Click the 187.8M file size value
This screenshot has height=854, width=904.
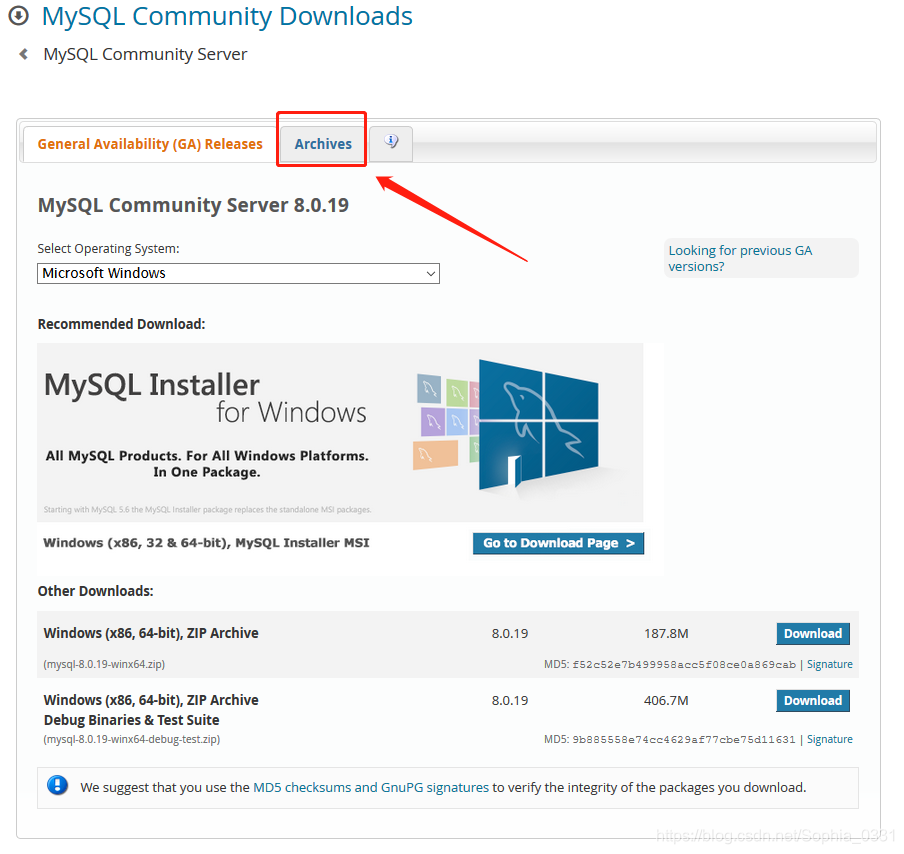click(666, 634)
